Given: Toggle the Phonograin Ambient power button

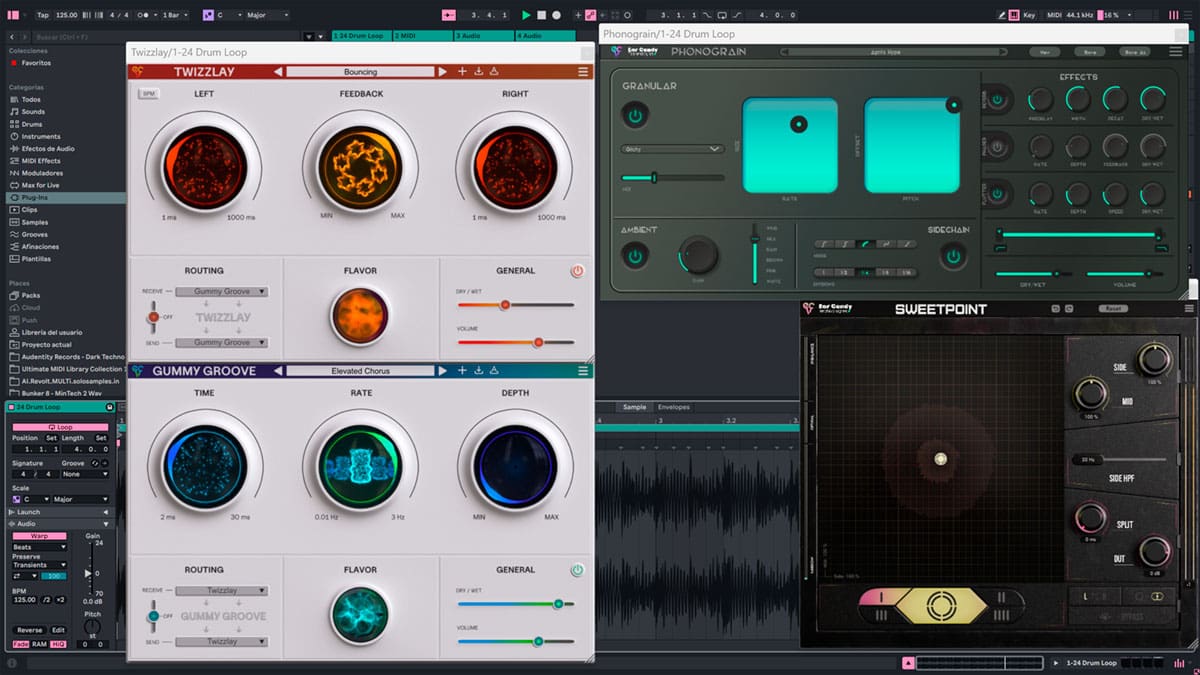Looking at the screenshot, I should [x=635, y=257].
